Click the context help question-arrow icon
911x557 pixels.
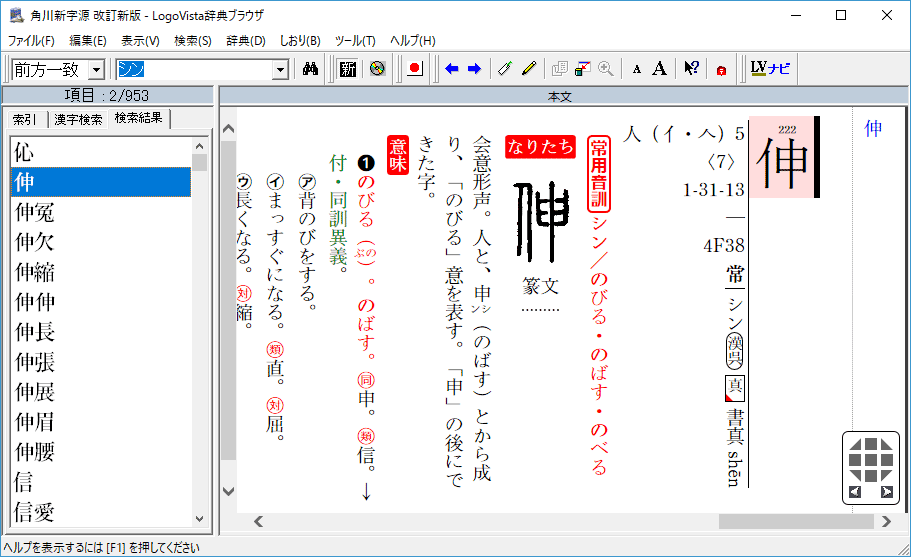click(x=691, y=69)
